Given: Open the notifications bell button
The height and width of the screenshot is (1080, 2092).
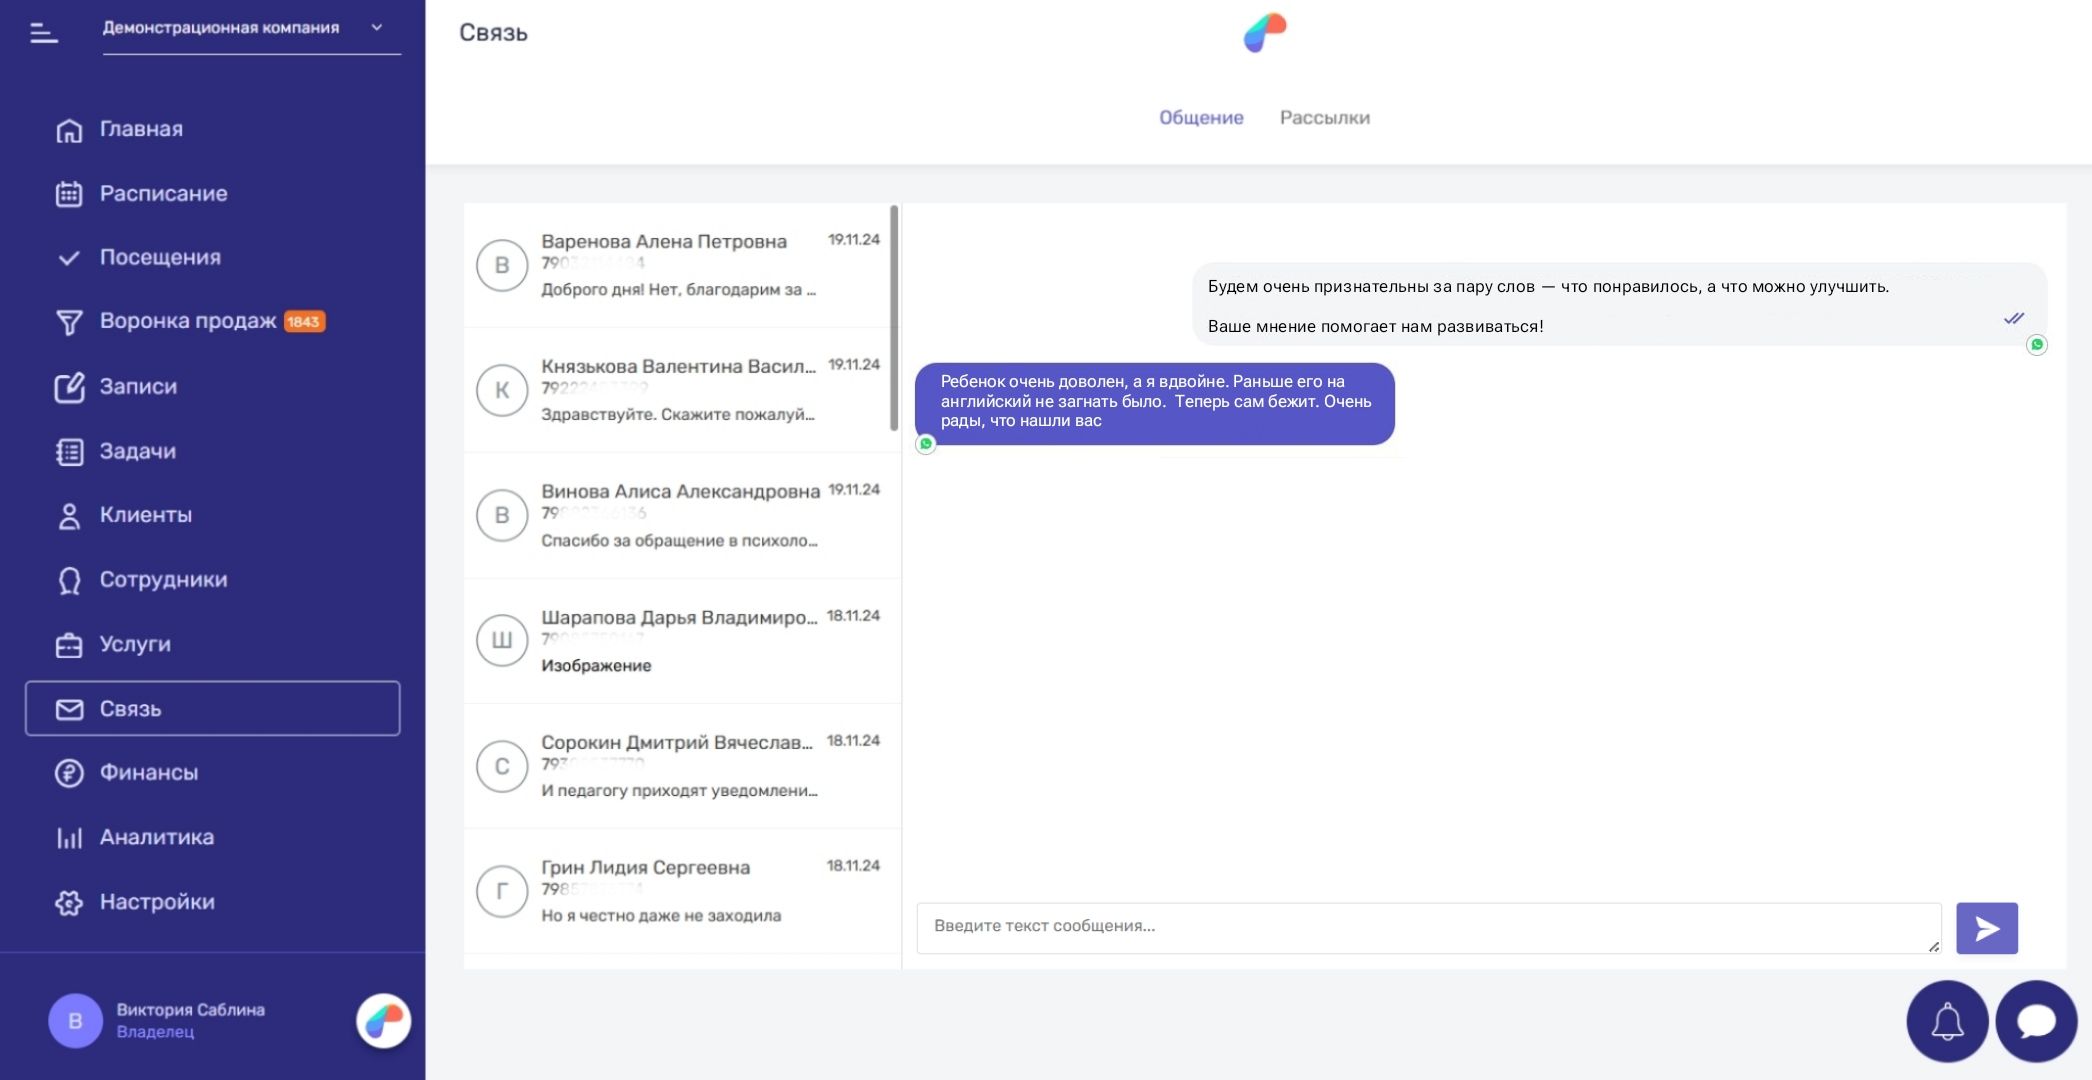Looking at the screenshot, I should (1946, 1021).
